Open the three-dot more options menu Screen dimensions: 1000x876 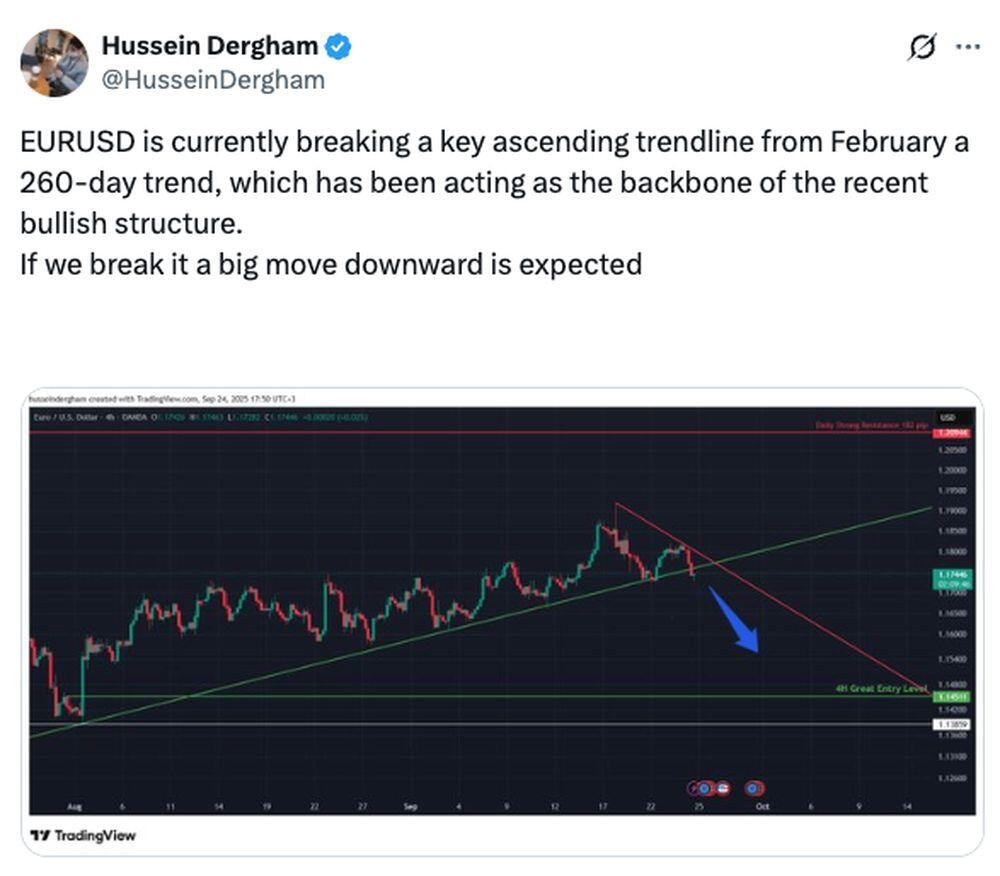[x=969, y=47]
